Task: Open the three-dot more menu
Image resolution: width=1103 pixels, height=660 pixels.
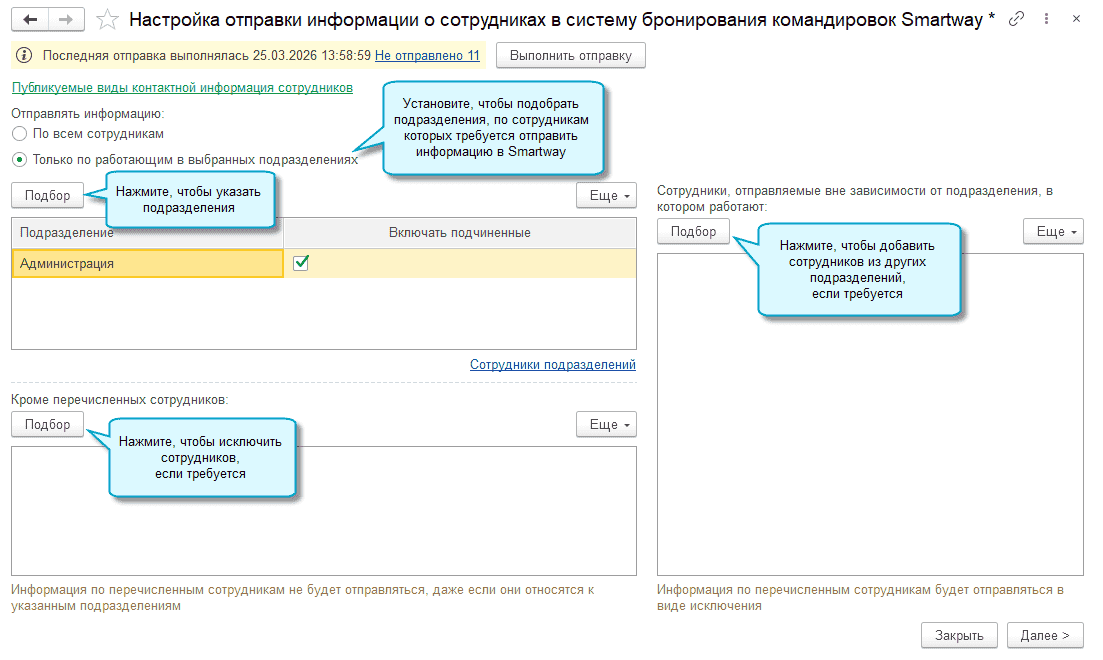Action: pyautogui.click(x=1046, y=19)
